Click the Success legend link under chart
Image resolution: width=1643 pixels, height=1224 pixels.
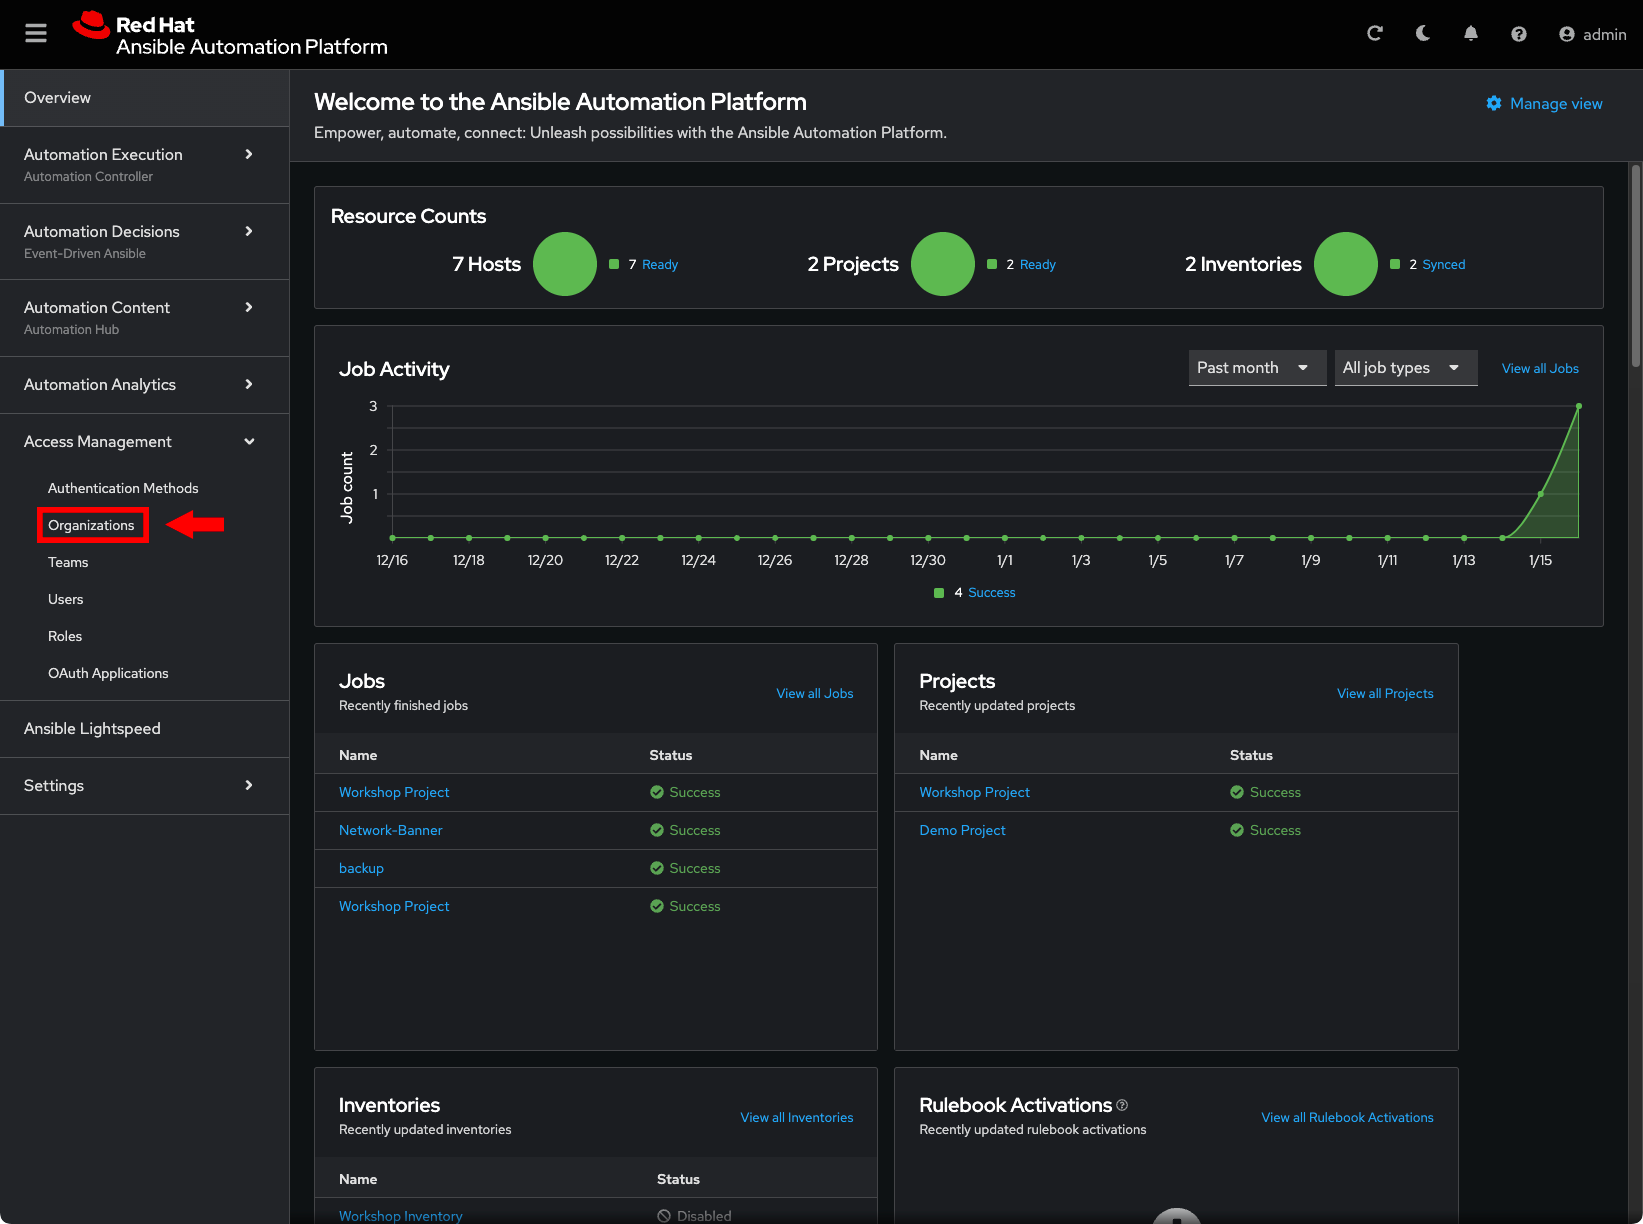pyautogui.click(x=992, y=593)
